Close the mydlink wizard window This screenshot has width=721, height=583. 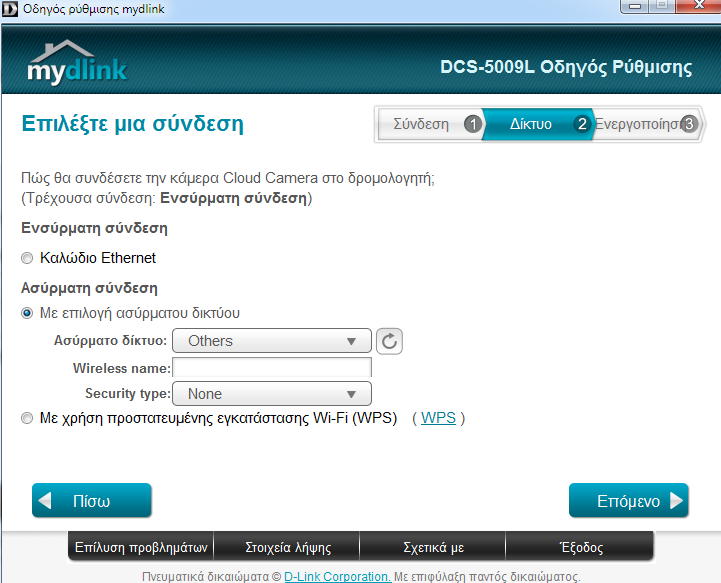(x=698, y=6)
